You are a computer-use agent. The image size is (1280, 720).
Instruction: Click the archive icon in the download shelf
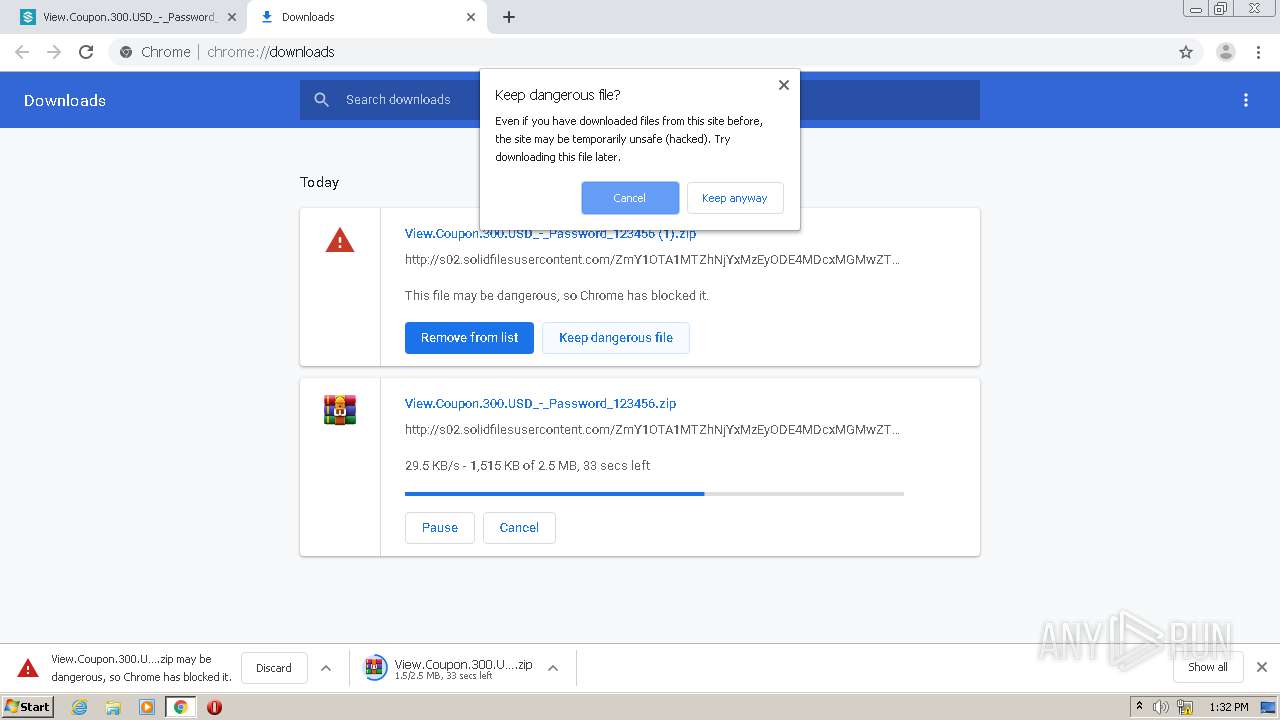coord(375,668)
